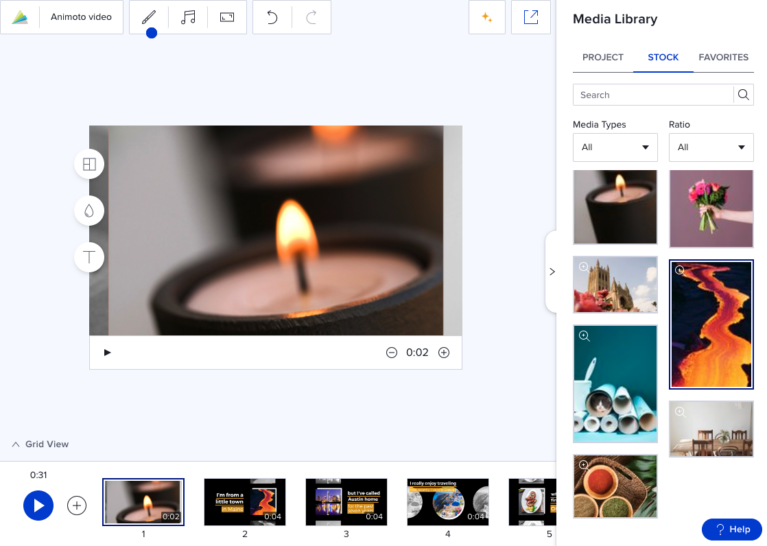Viewport: 767px width, 546px height.
Task: Click the Animoto video title
Action: (x=81, y=17)
